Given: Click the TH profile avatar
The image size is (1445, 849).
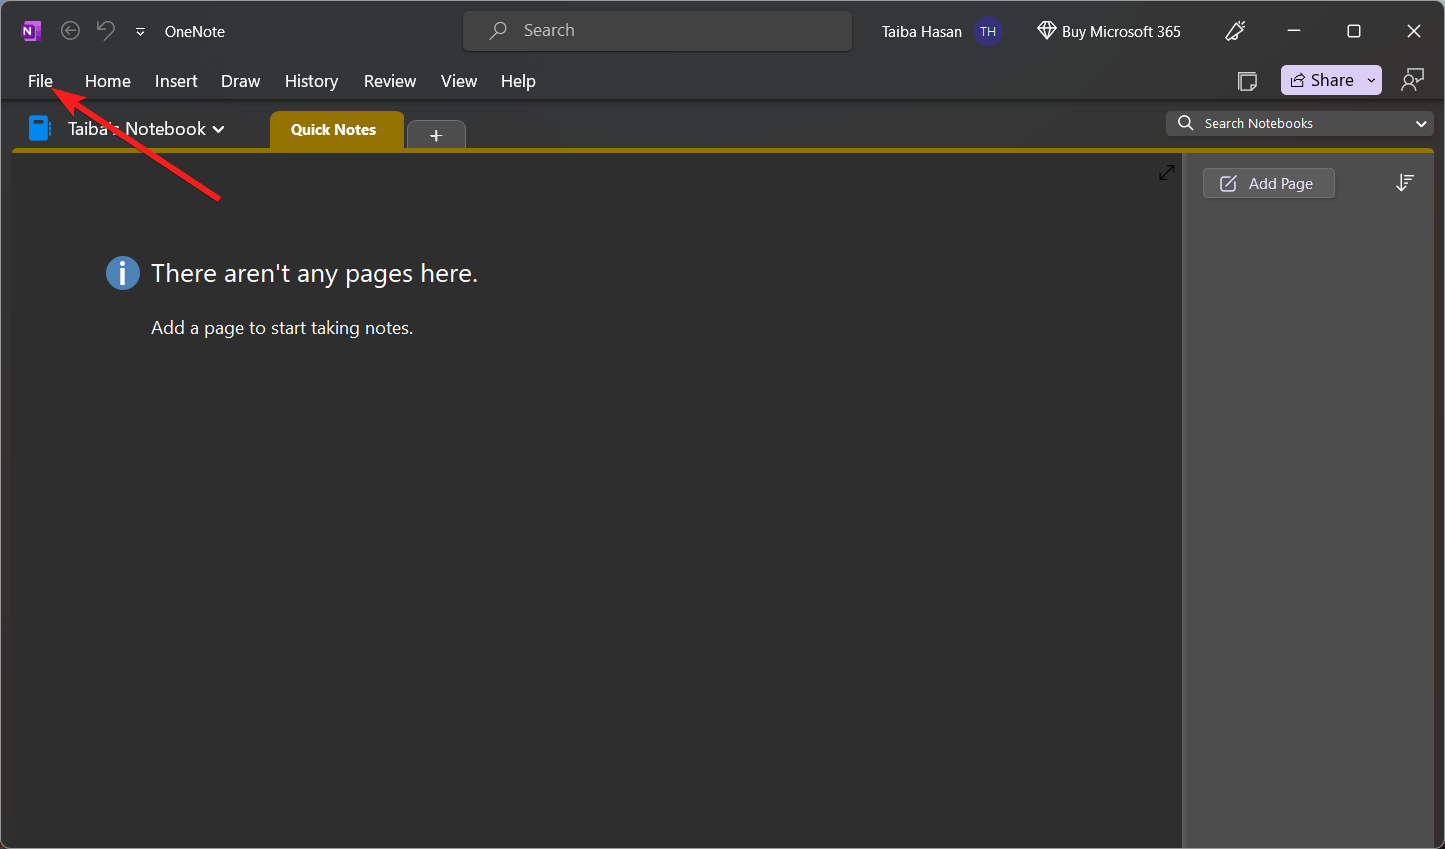Looking at the screenshot, I should [x=988, y=32].
